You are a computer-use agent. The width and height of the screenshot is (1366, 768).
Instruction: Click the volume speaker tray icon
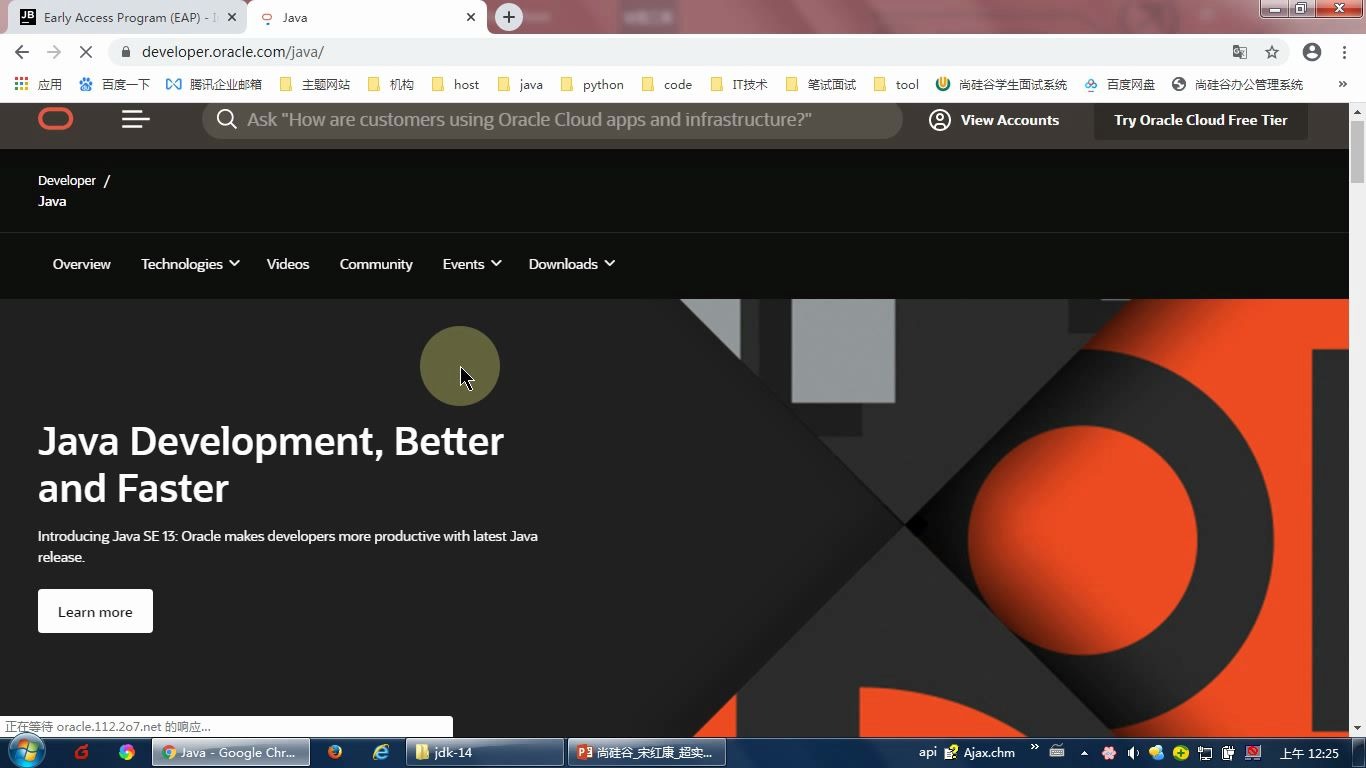pyautogui.click(x=1133, y=753)
